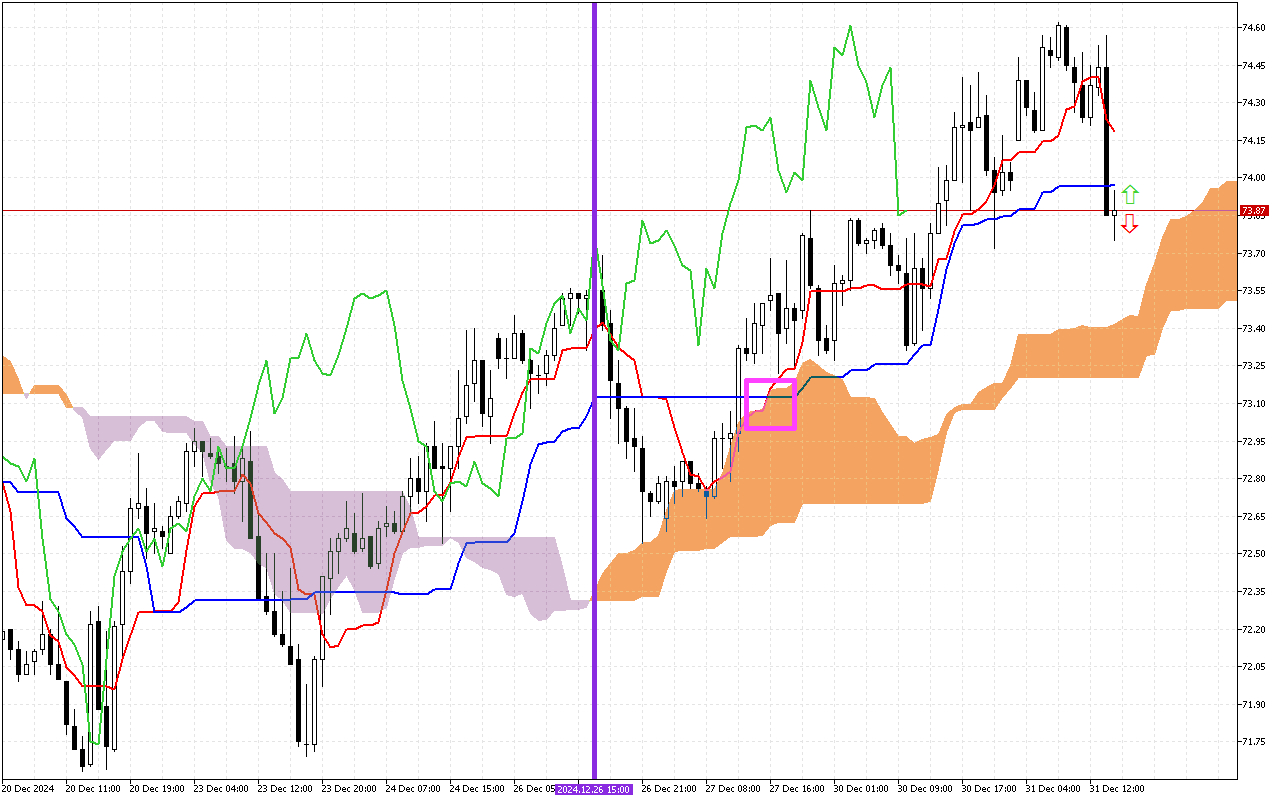The width and height of the screenshot is (1280, 800).
Task: Click the 24 Dec 07:00 time label
Action: coord(413,789)
